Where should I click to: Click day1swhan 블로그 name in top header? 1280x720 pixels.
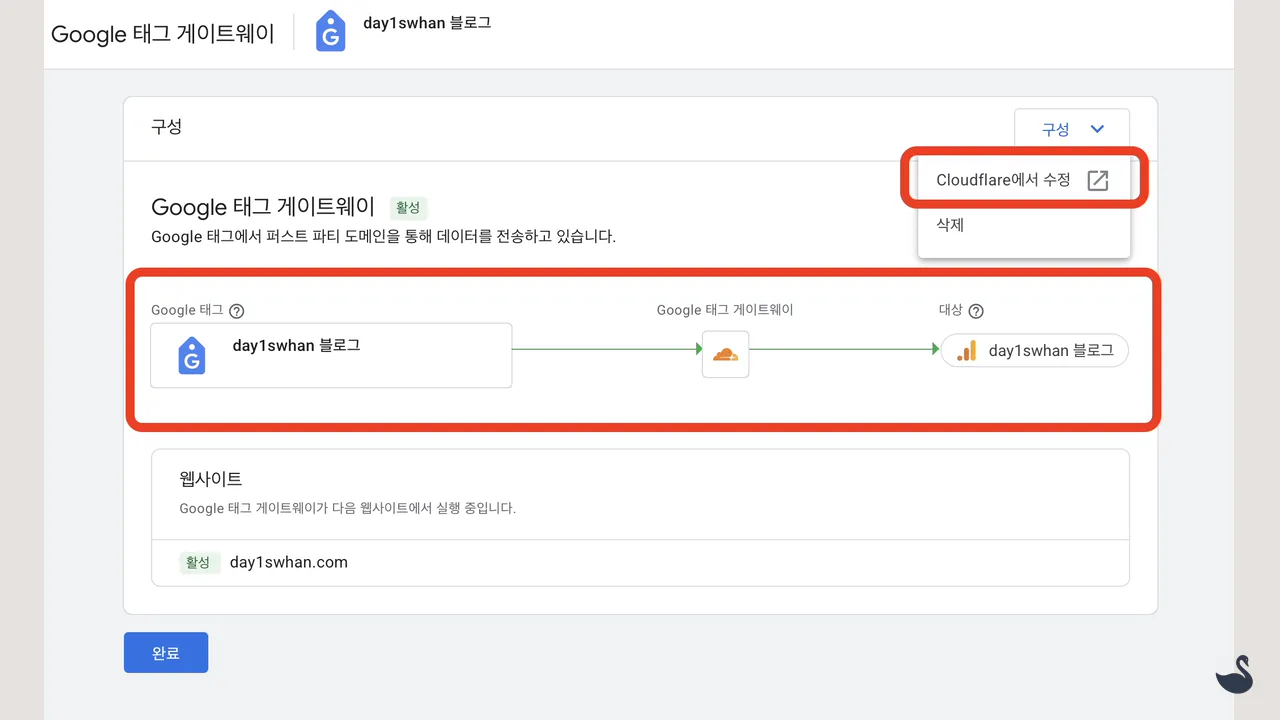(427, 22)
